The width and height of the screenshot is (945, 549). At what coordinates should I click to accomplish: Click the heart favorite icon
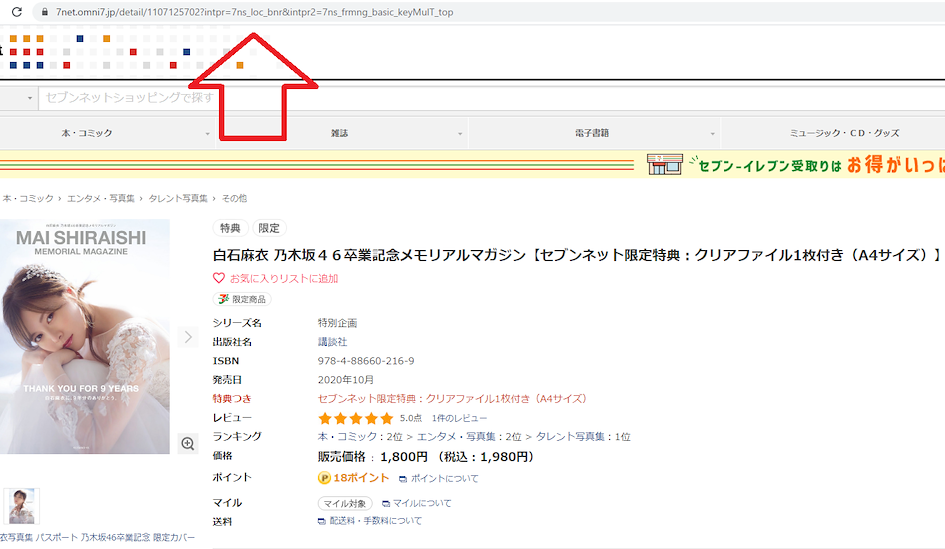pos(219,278)
